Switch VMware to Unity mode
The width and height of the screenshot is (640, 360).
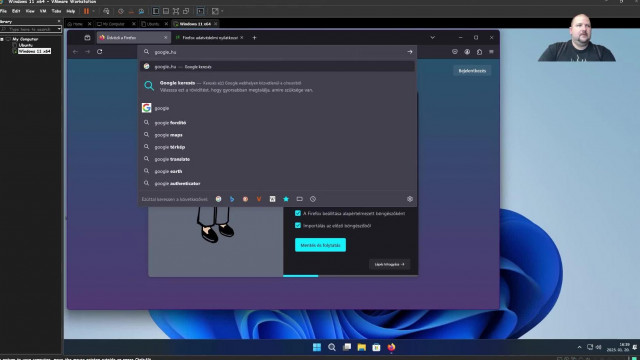click(x=186, y=11)
